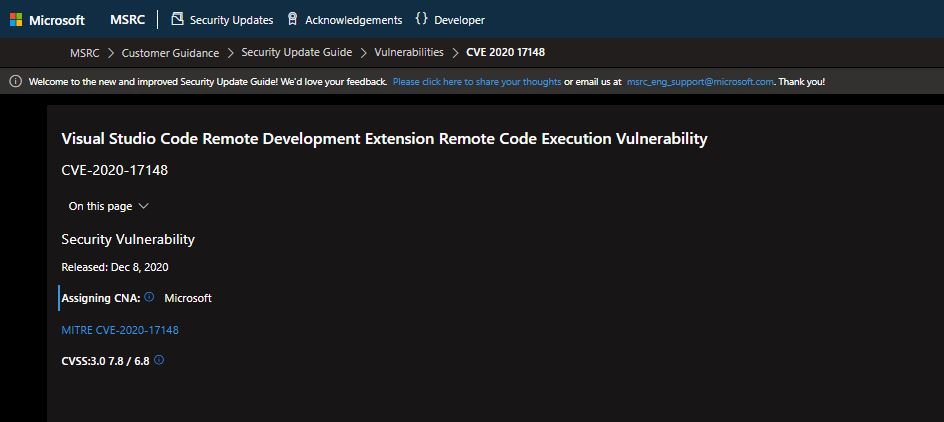Click the Acknowledgements ribbon icon

point(292,19)
